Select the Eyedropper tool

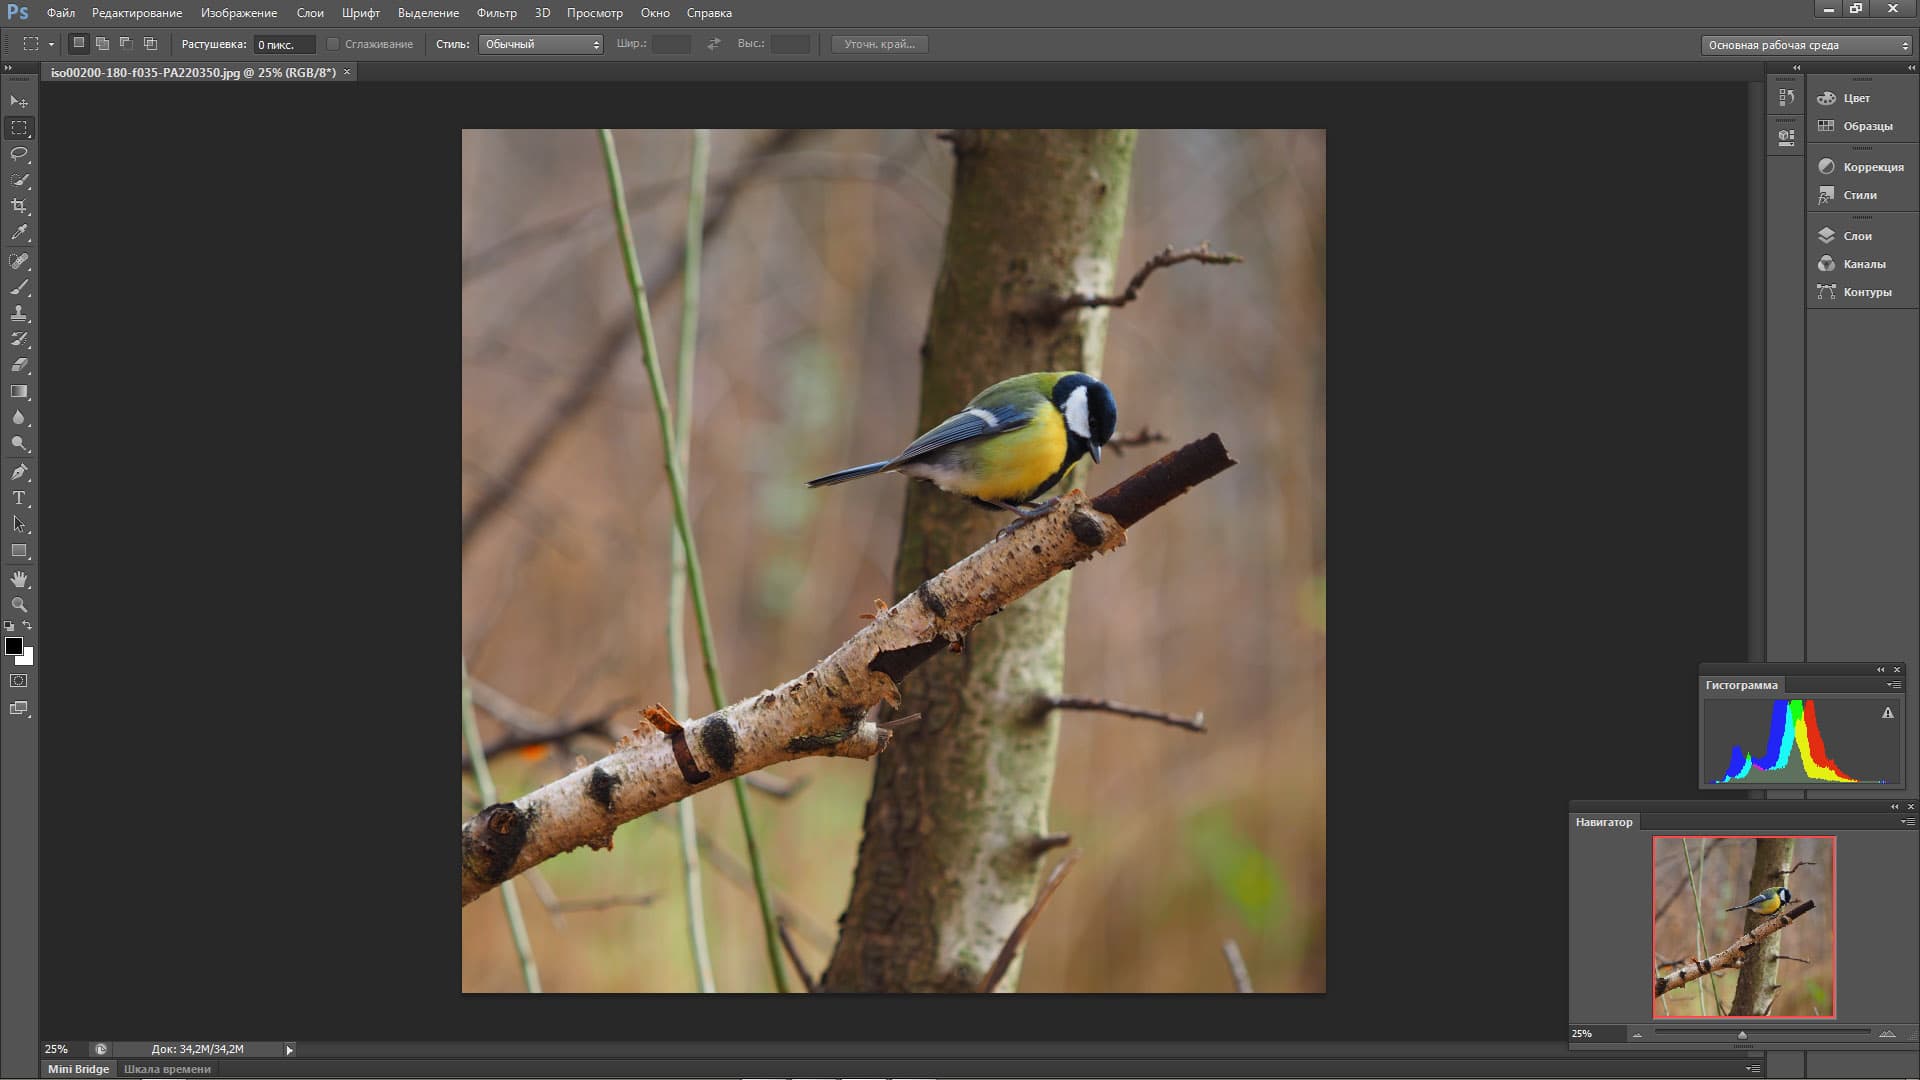(19, 232)
